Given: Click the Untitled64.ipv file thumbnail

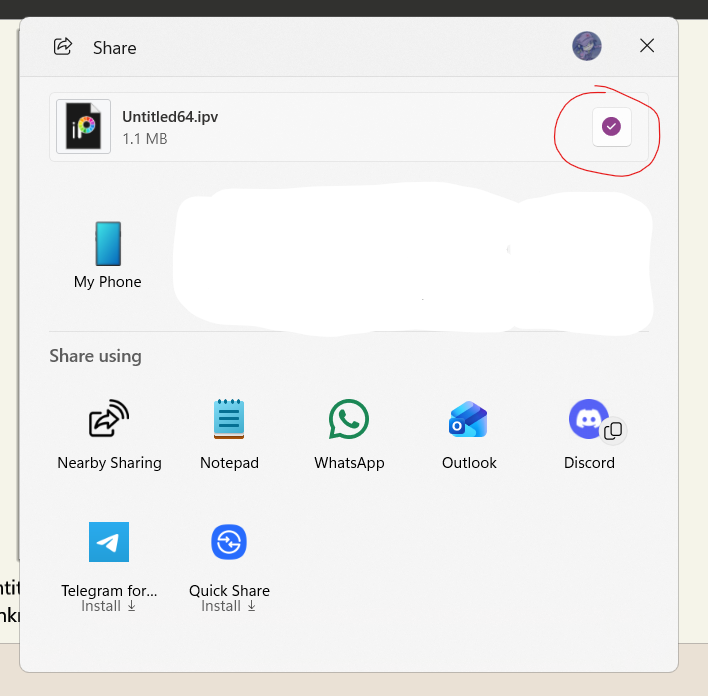Looking at the screenshot, I should tap(84, 126).
